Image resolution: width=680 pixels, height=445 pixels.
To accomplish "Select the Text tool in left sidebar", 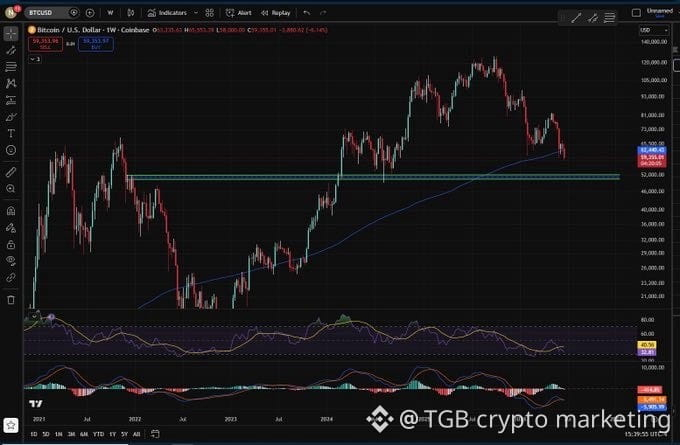I will point(11,134).
